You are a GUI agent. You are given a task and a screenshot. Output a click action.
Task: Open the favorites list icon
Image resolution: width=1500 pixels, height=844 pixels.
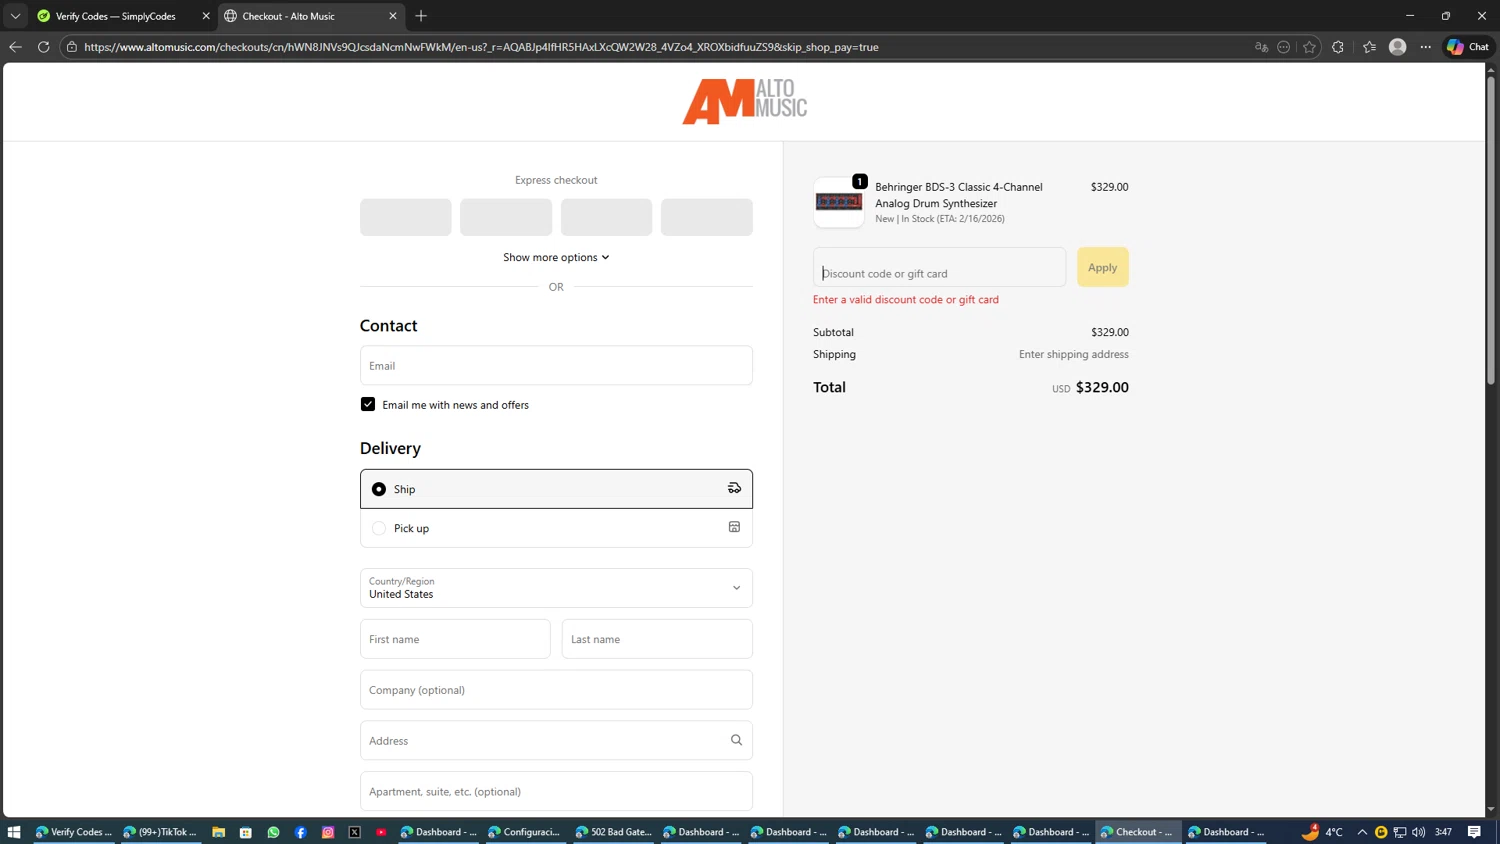coord(1369,47)
